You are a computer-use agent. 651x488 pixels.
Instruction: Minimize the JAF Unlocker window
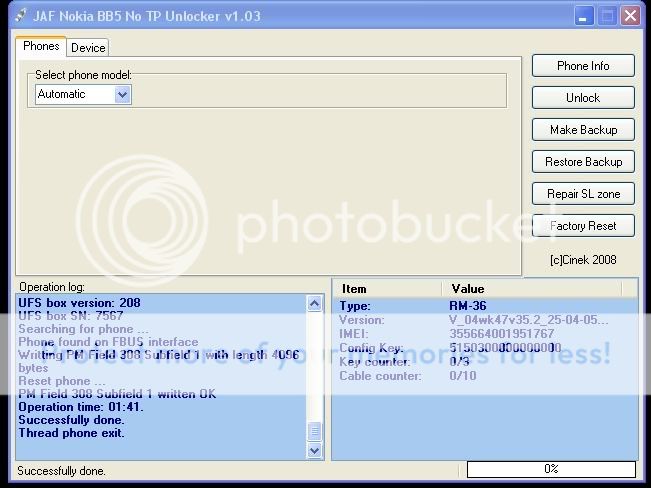[x=585, y=15]
